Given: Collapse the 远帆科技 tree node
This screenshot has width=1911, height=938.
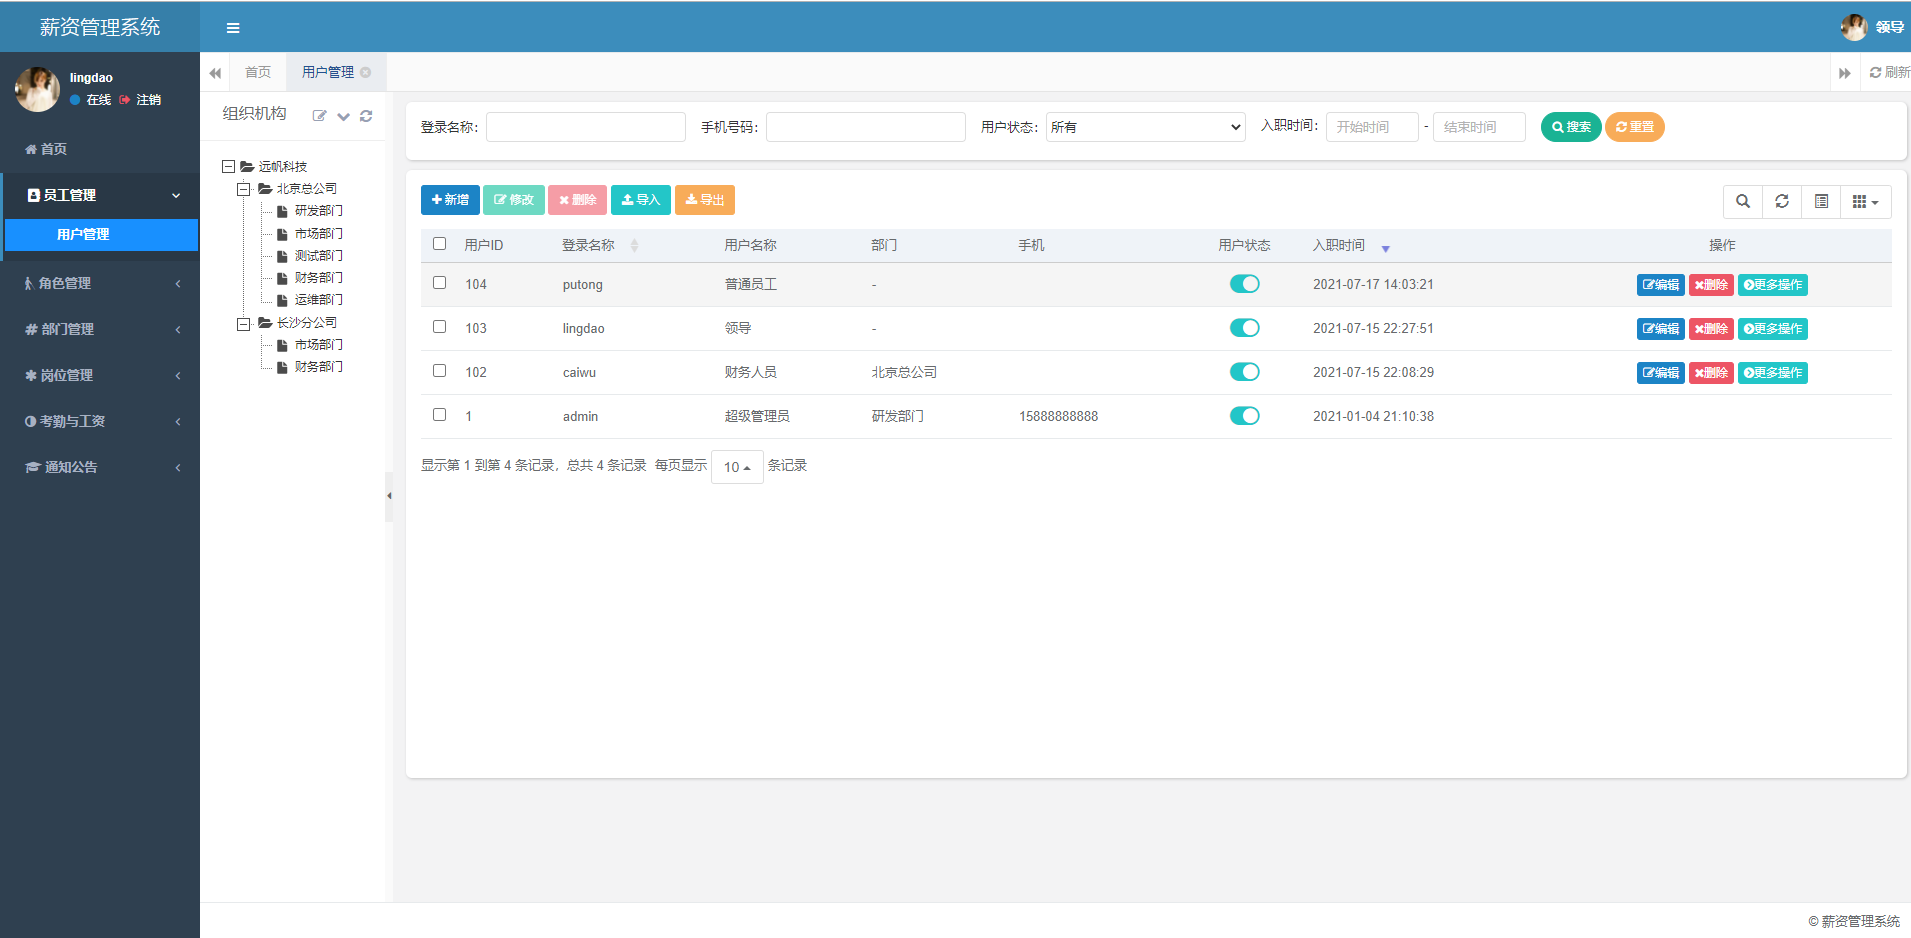Looking at the screenshot, I should [x=228, y=167].
